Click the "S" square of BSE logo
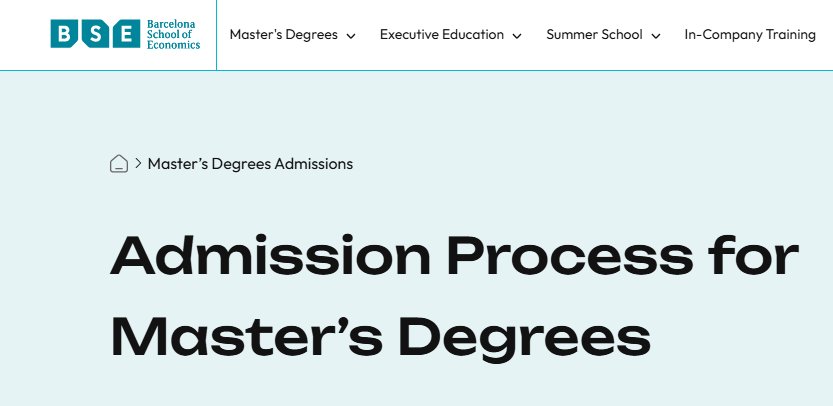 95,34
